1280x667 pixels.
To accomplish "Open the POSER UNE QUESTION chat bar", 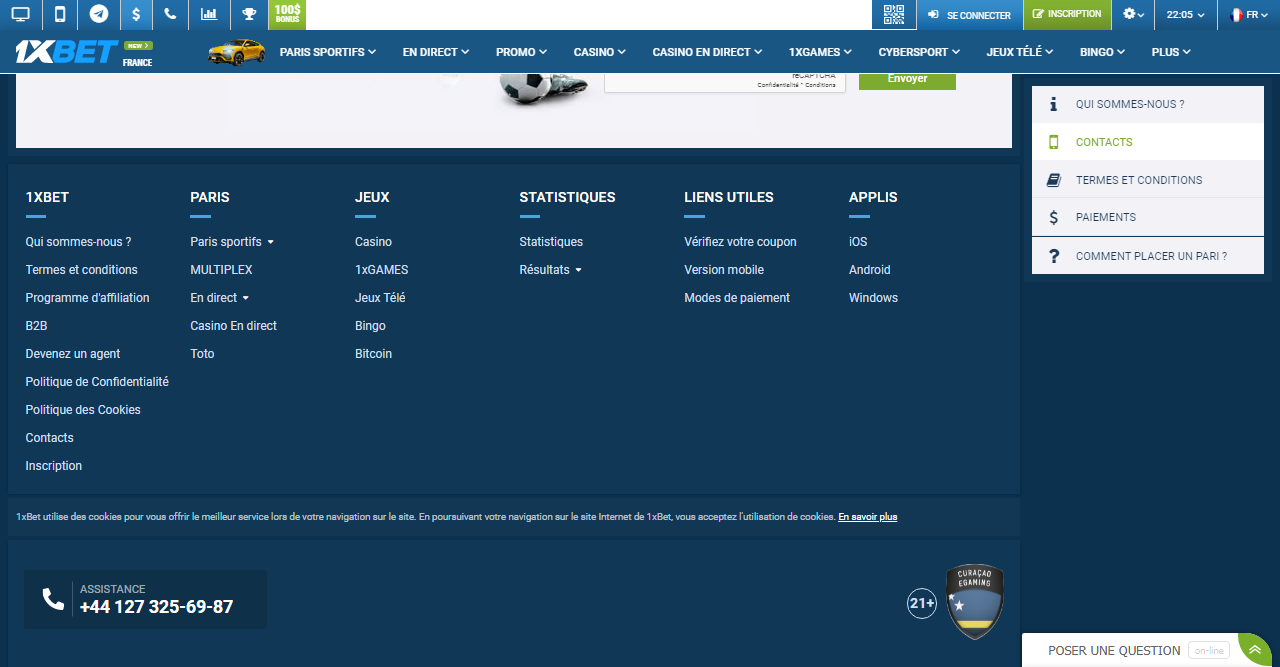I will pos(1130,650).
